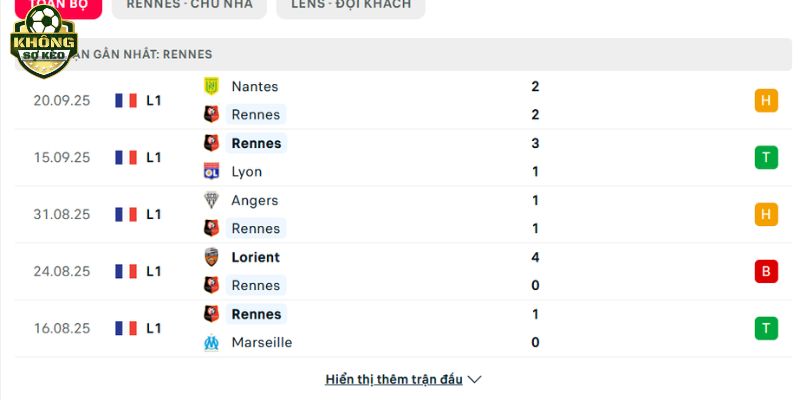Click the Lyon club logo
This screenshot has width=800, height=400.
coord(211,171)
